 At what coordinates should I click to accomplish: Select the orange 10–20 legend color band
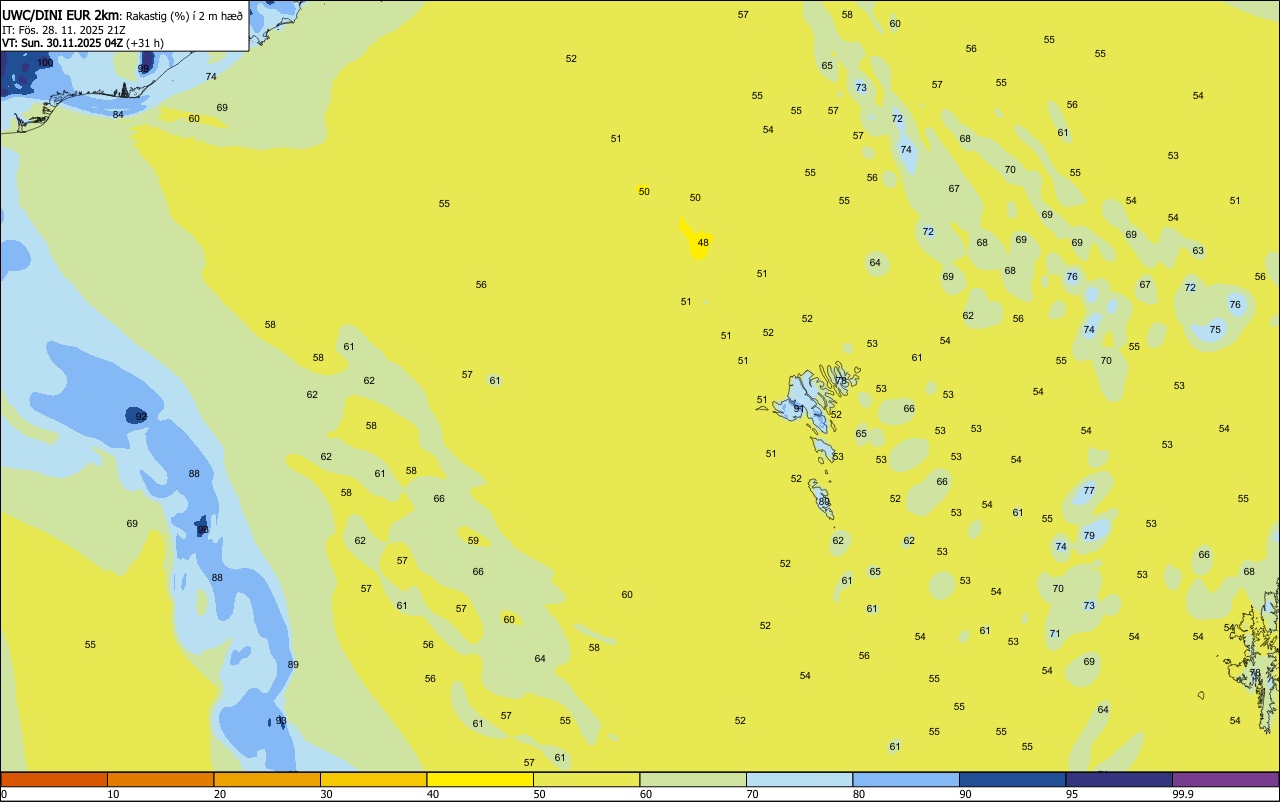coord(160,779)
